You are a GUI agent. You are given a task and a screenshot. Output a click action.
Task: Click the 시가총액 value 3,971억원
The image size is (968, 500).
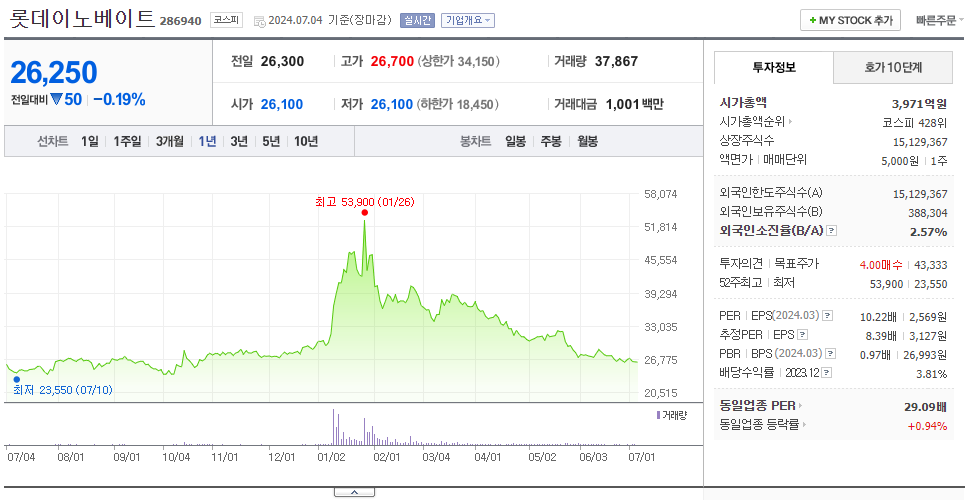(x=919, y=104)
